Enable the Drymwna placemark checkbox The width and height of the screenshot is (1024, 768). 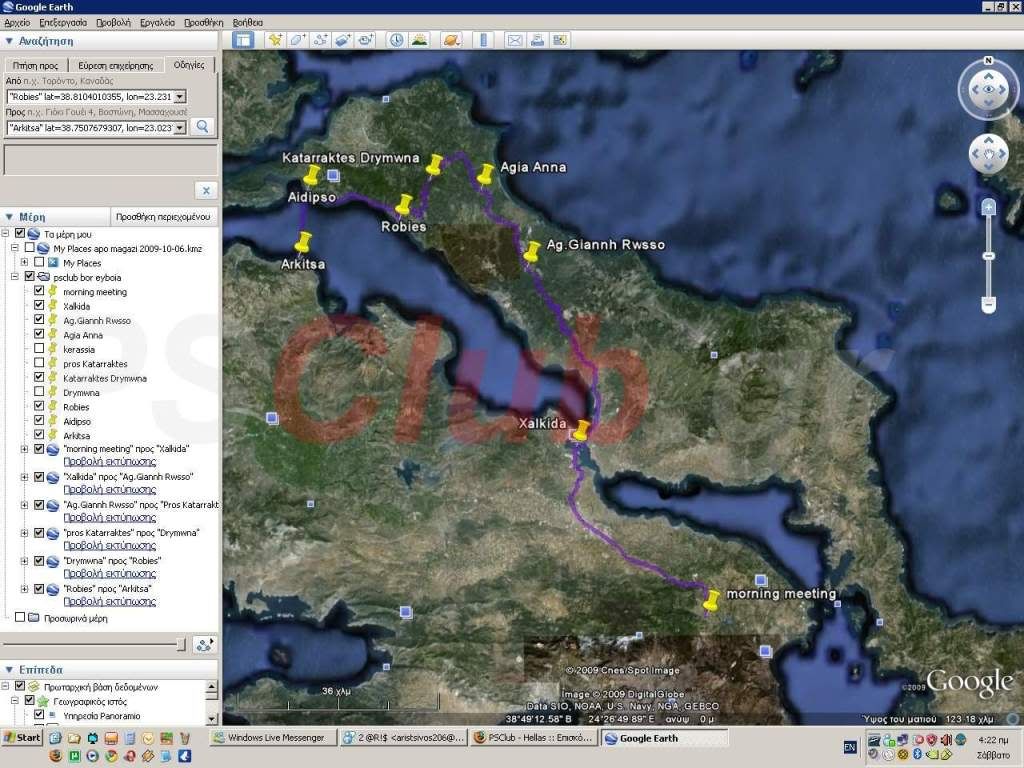39,391
